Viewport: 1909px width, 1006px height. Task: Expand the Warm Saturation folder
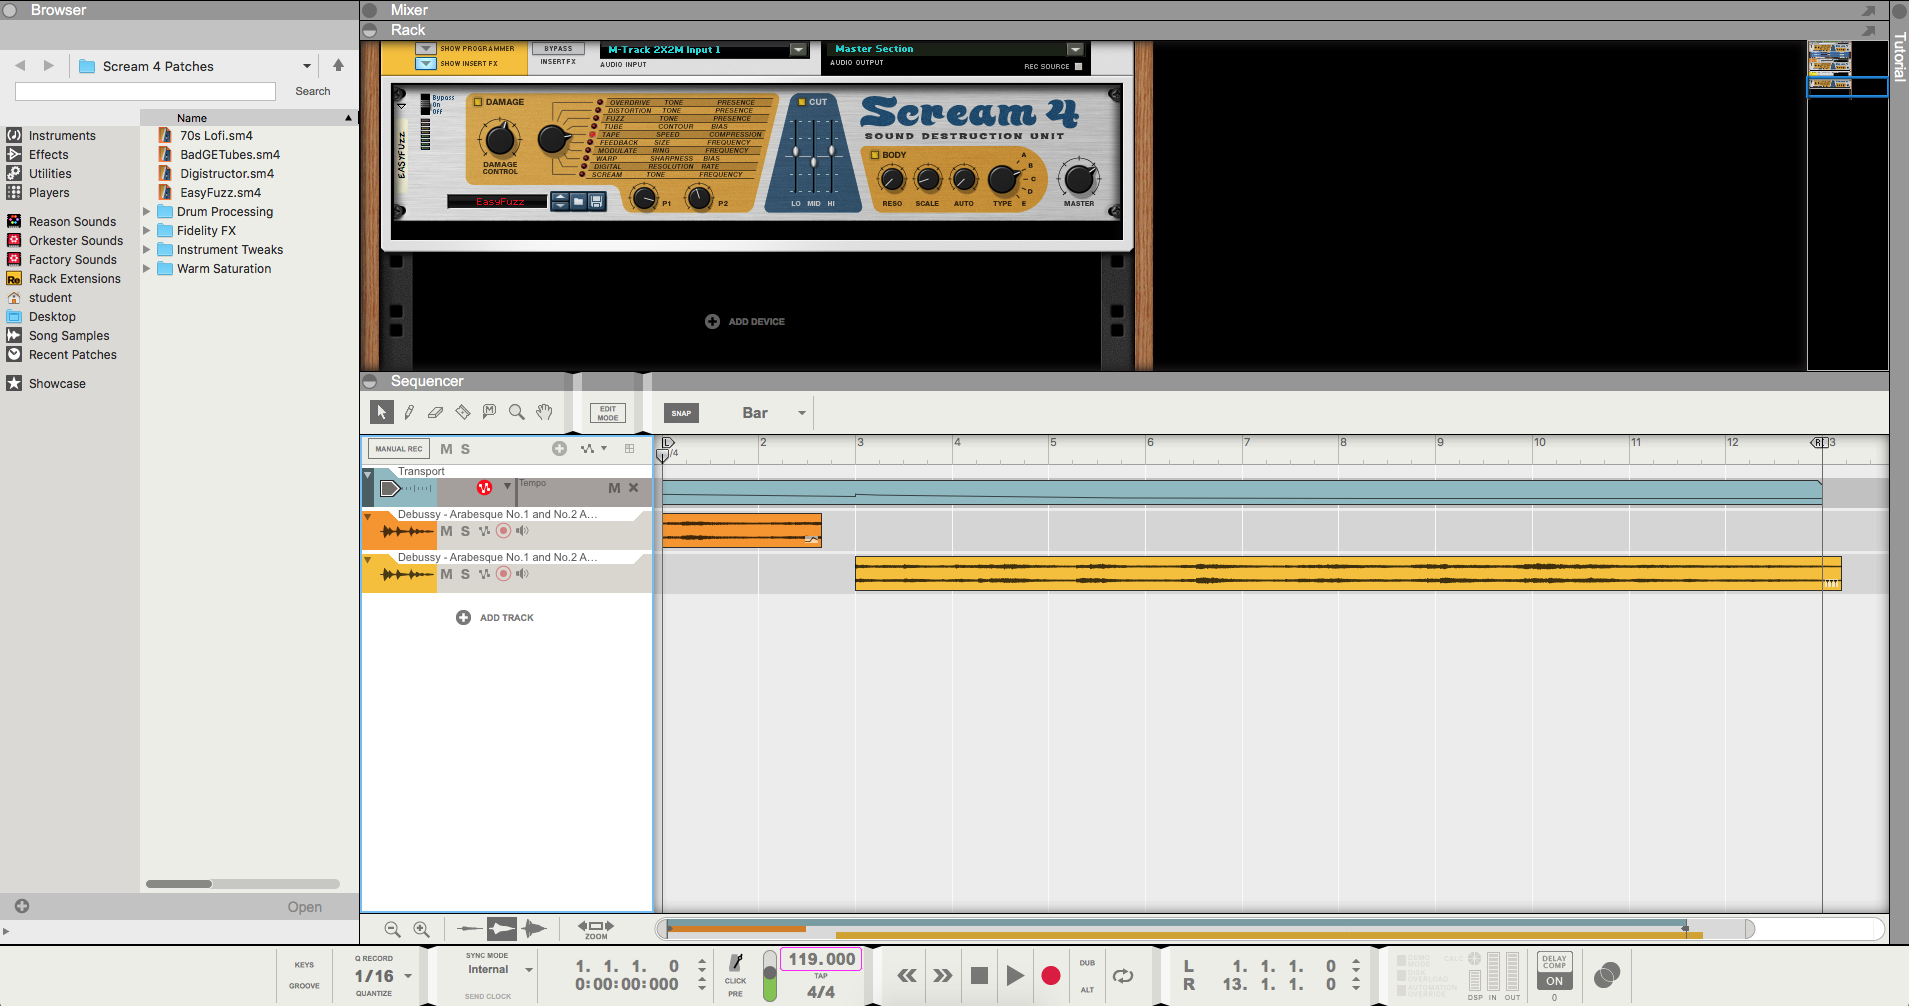[x=147, y=269]
